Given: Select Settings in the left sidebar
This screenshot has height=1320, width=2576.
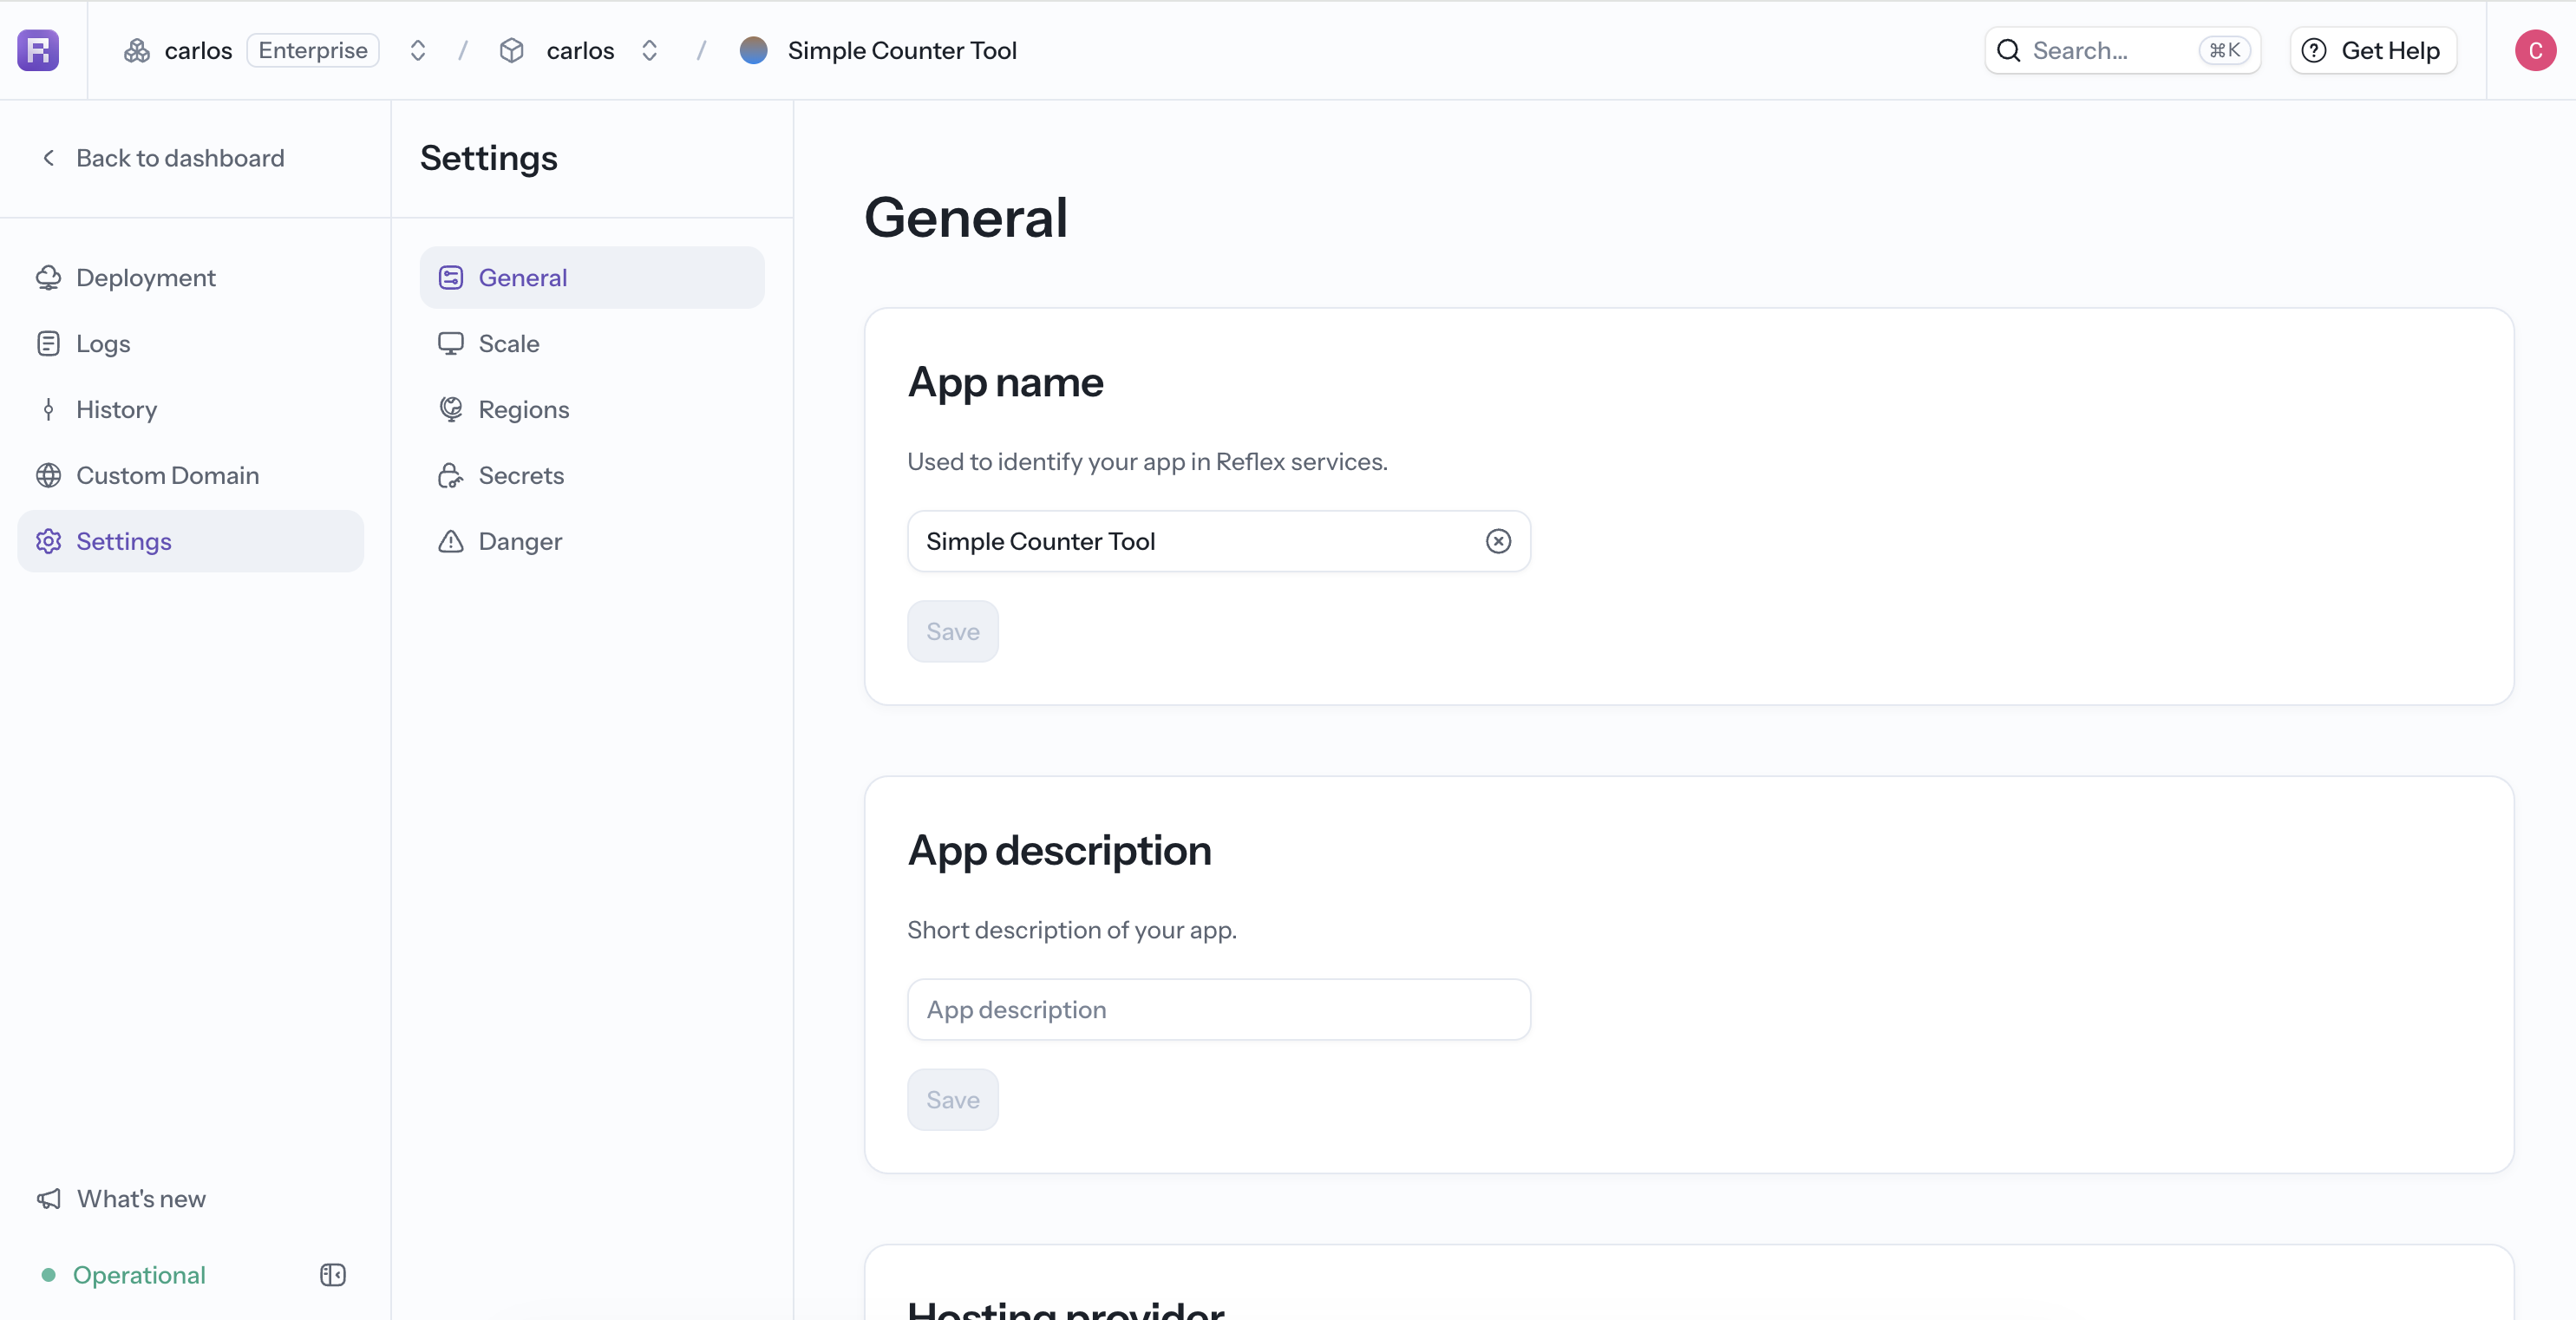Looking at the screenshot, I should (x=191, y=541).
